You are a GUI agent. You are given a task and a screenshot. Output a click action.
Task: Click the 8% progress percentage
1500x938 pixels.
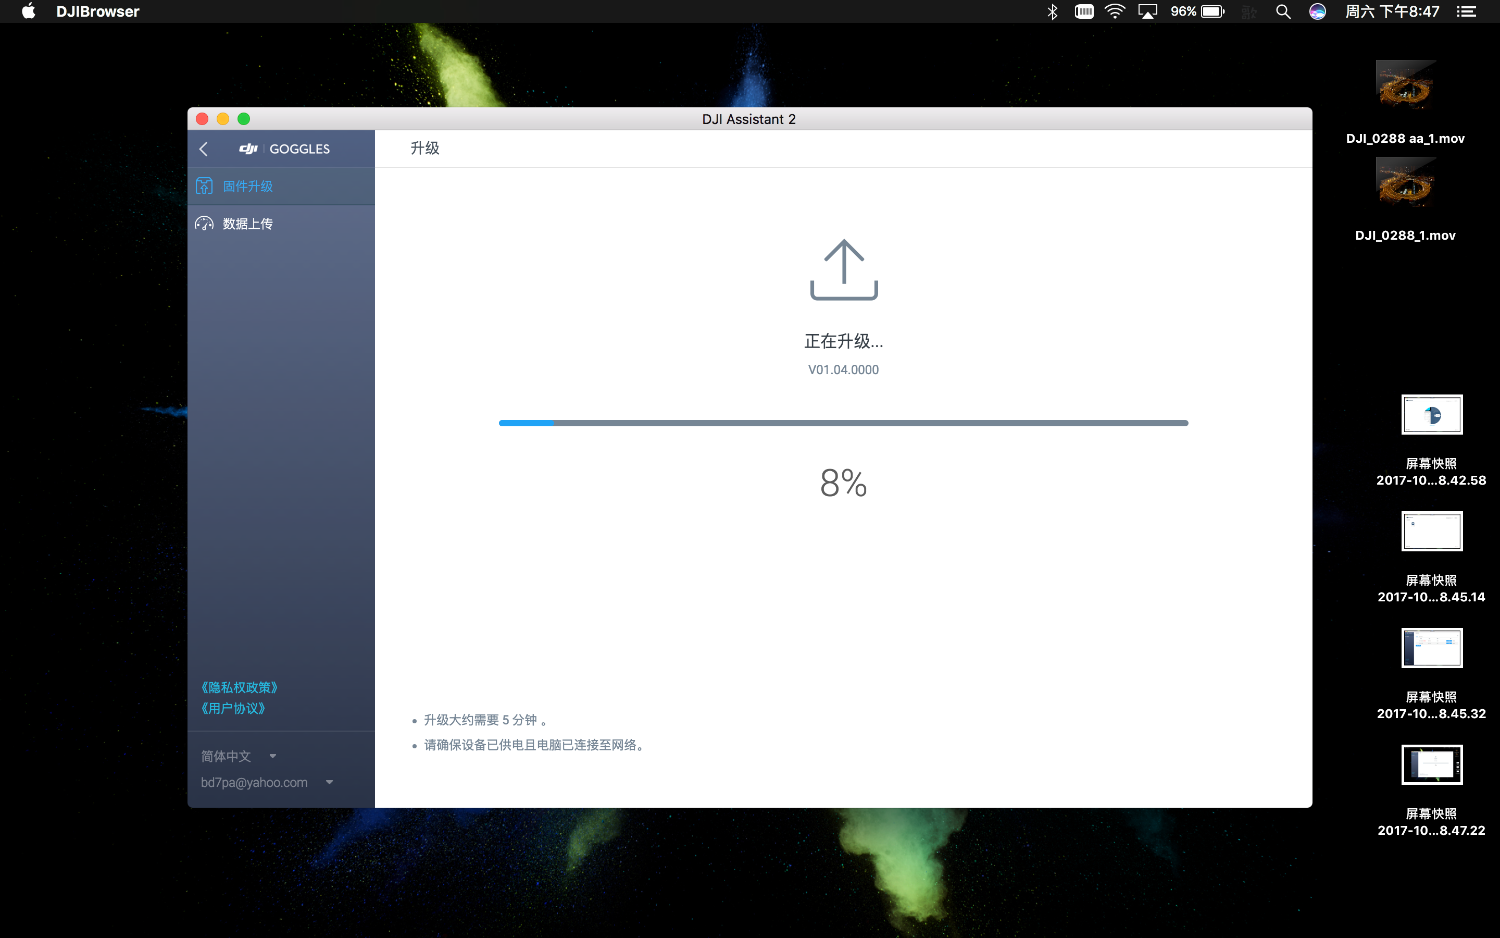pyautogui.click(x=844, y=484)
